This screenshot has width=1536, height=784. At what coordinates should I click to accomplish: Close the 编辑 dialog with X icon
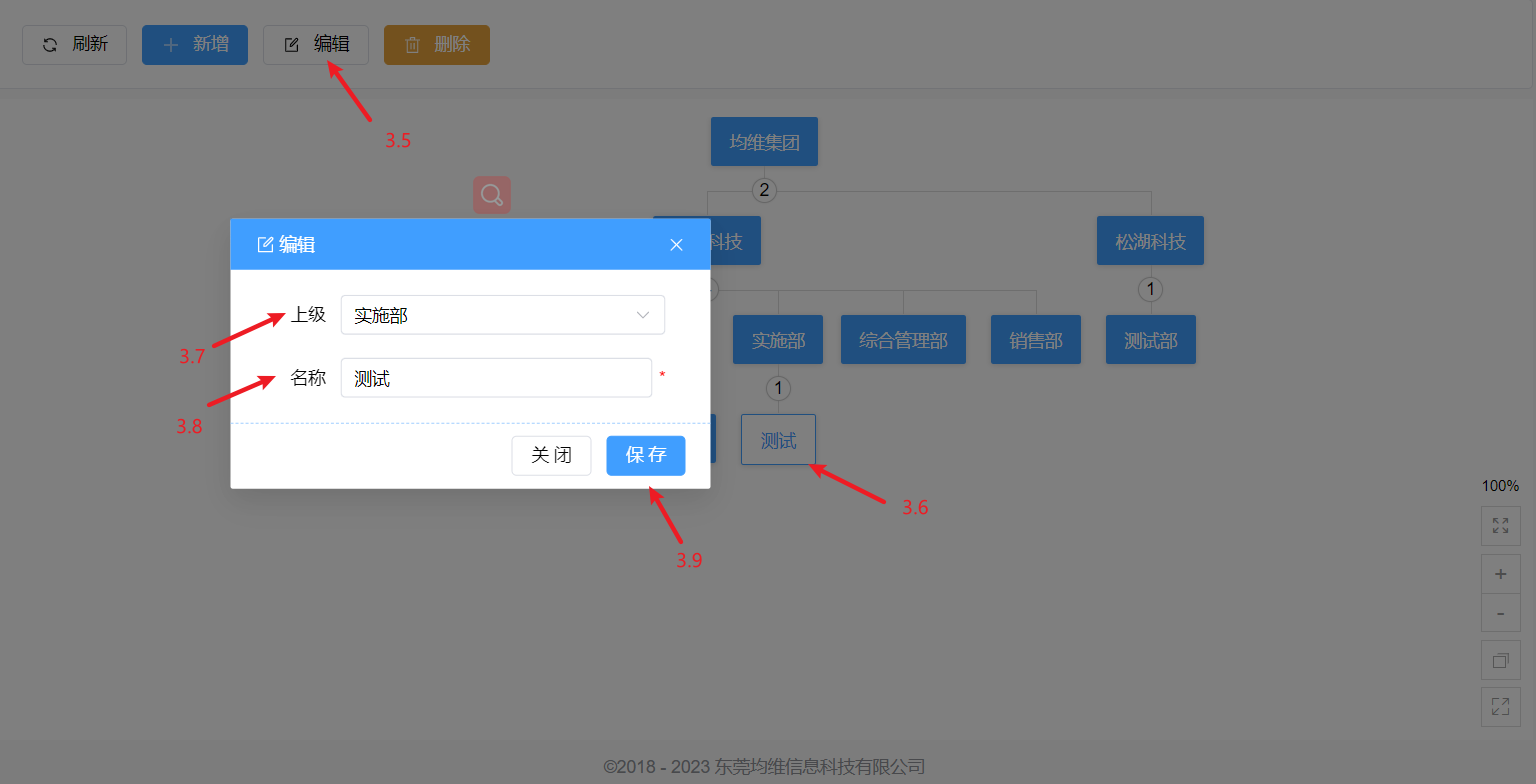coord(676,245)
